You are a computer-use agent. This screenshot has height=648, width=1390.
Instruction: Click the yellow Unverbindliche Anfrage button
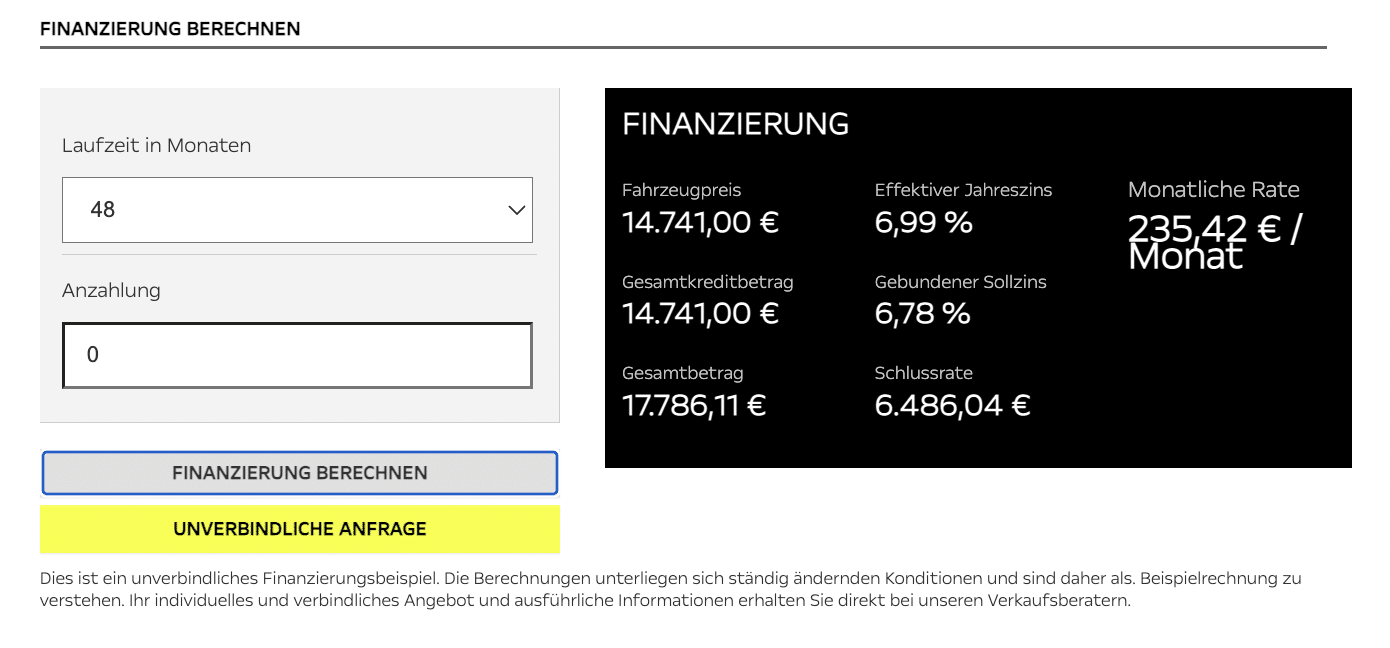pos(300,529)
